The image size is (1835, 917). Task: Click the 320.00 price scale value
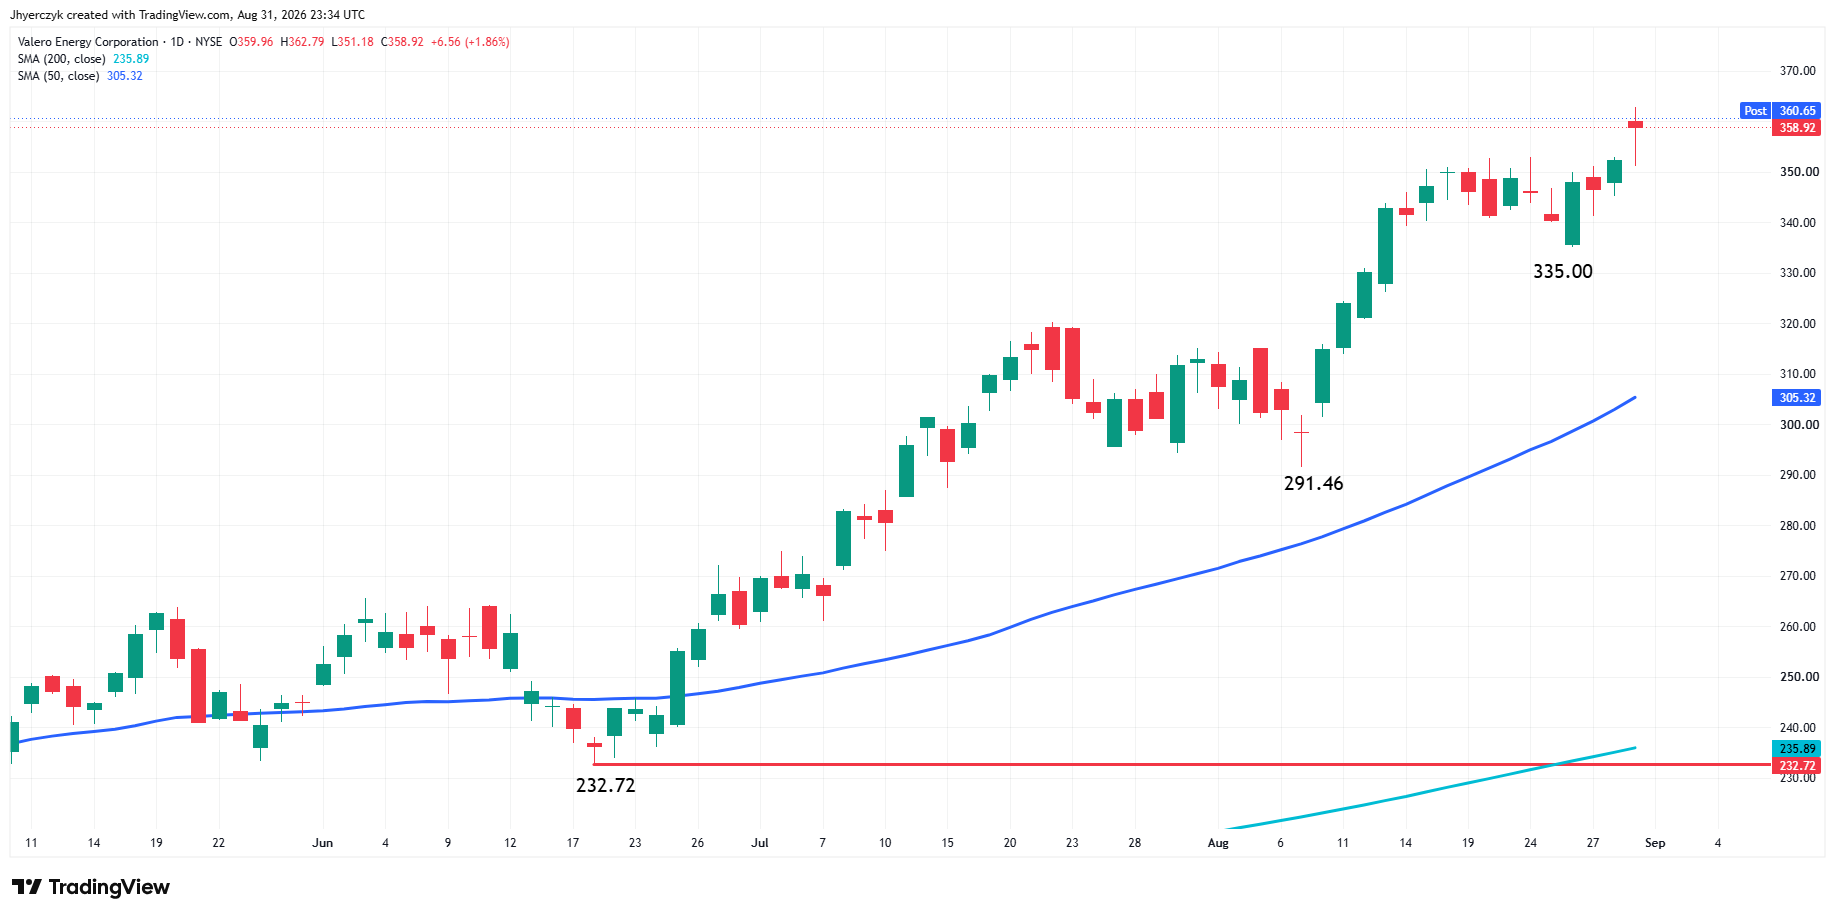pyautogui.click(x=1797, y=324)
